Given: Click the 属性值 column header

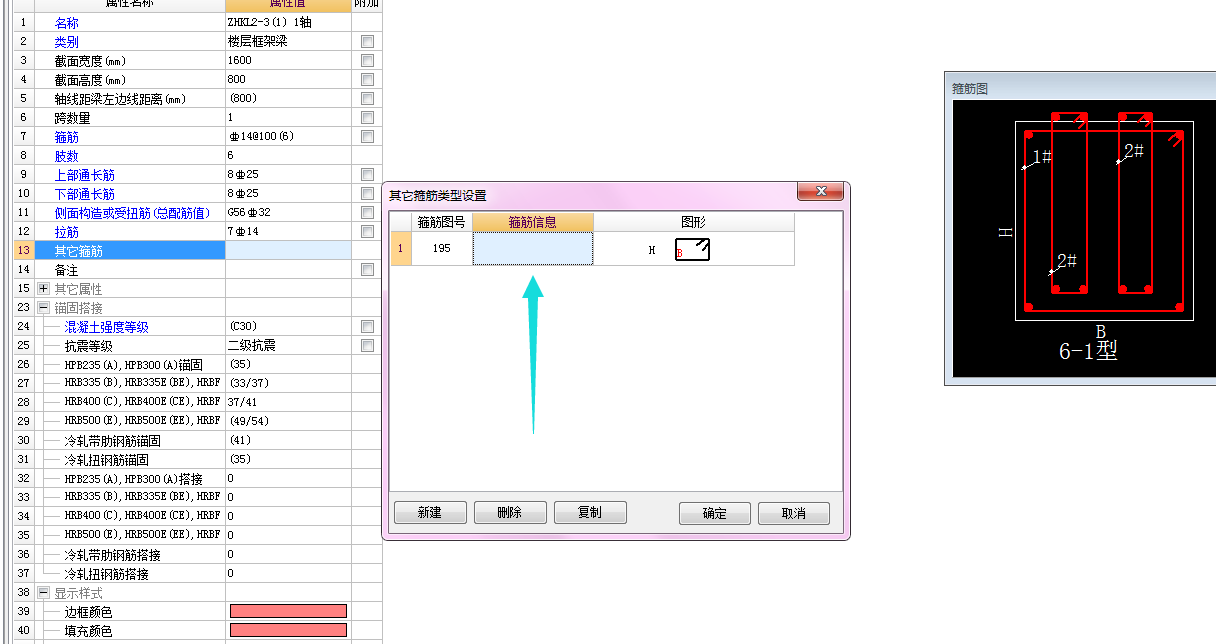Looking at the screenshot, I should 288,4.
